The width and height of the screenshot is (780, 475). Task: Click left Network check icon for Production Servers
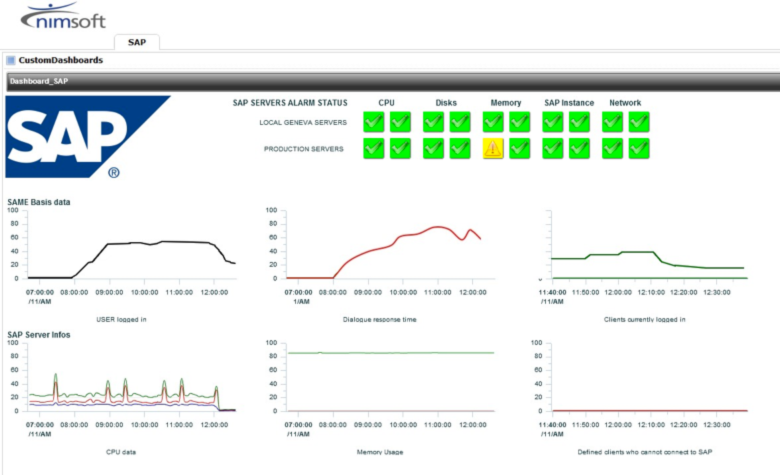(x=612, y=148)
